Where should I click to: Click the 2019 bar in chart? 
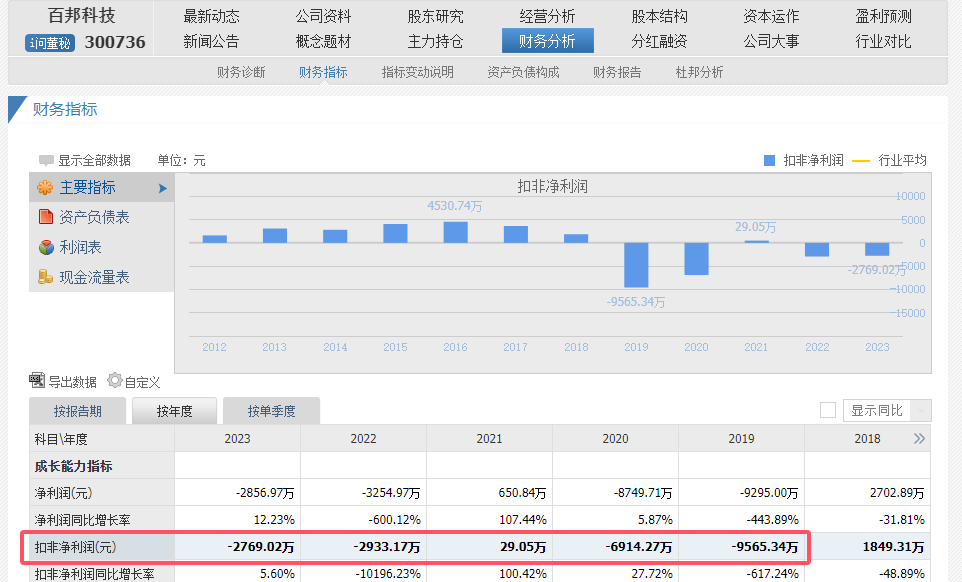pyautogui.click(x=636, y=265)
